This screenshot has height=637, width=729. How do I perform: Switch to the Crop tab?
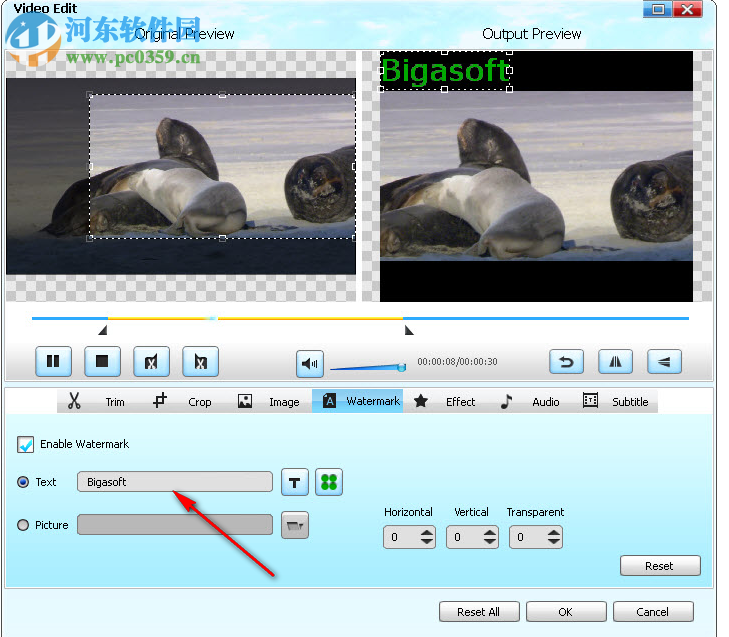(x=200, y=402)
